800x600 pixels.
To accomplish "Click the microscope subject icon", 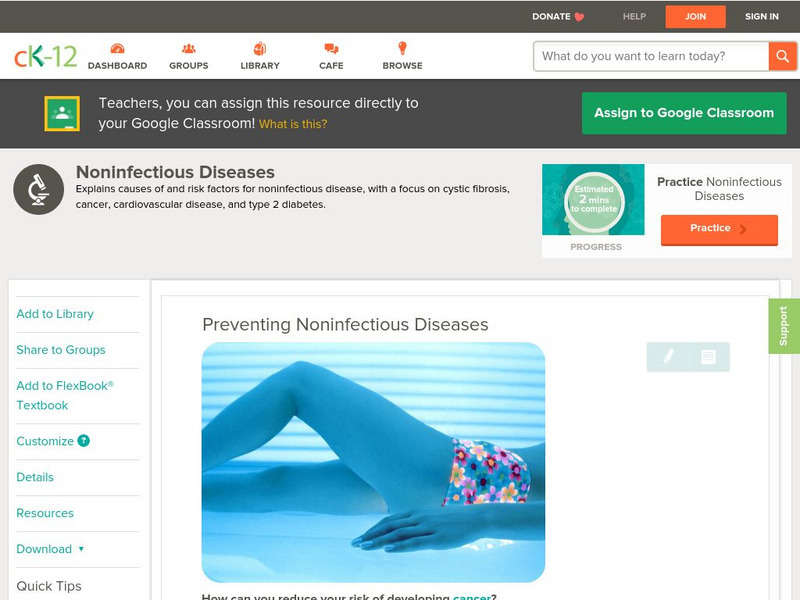I will coord(38,189).
